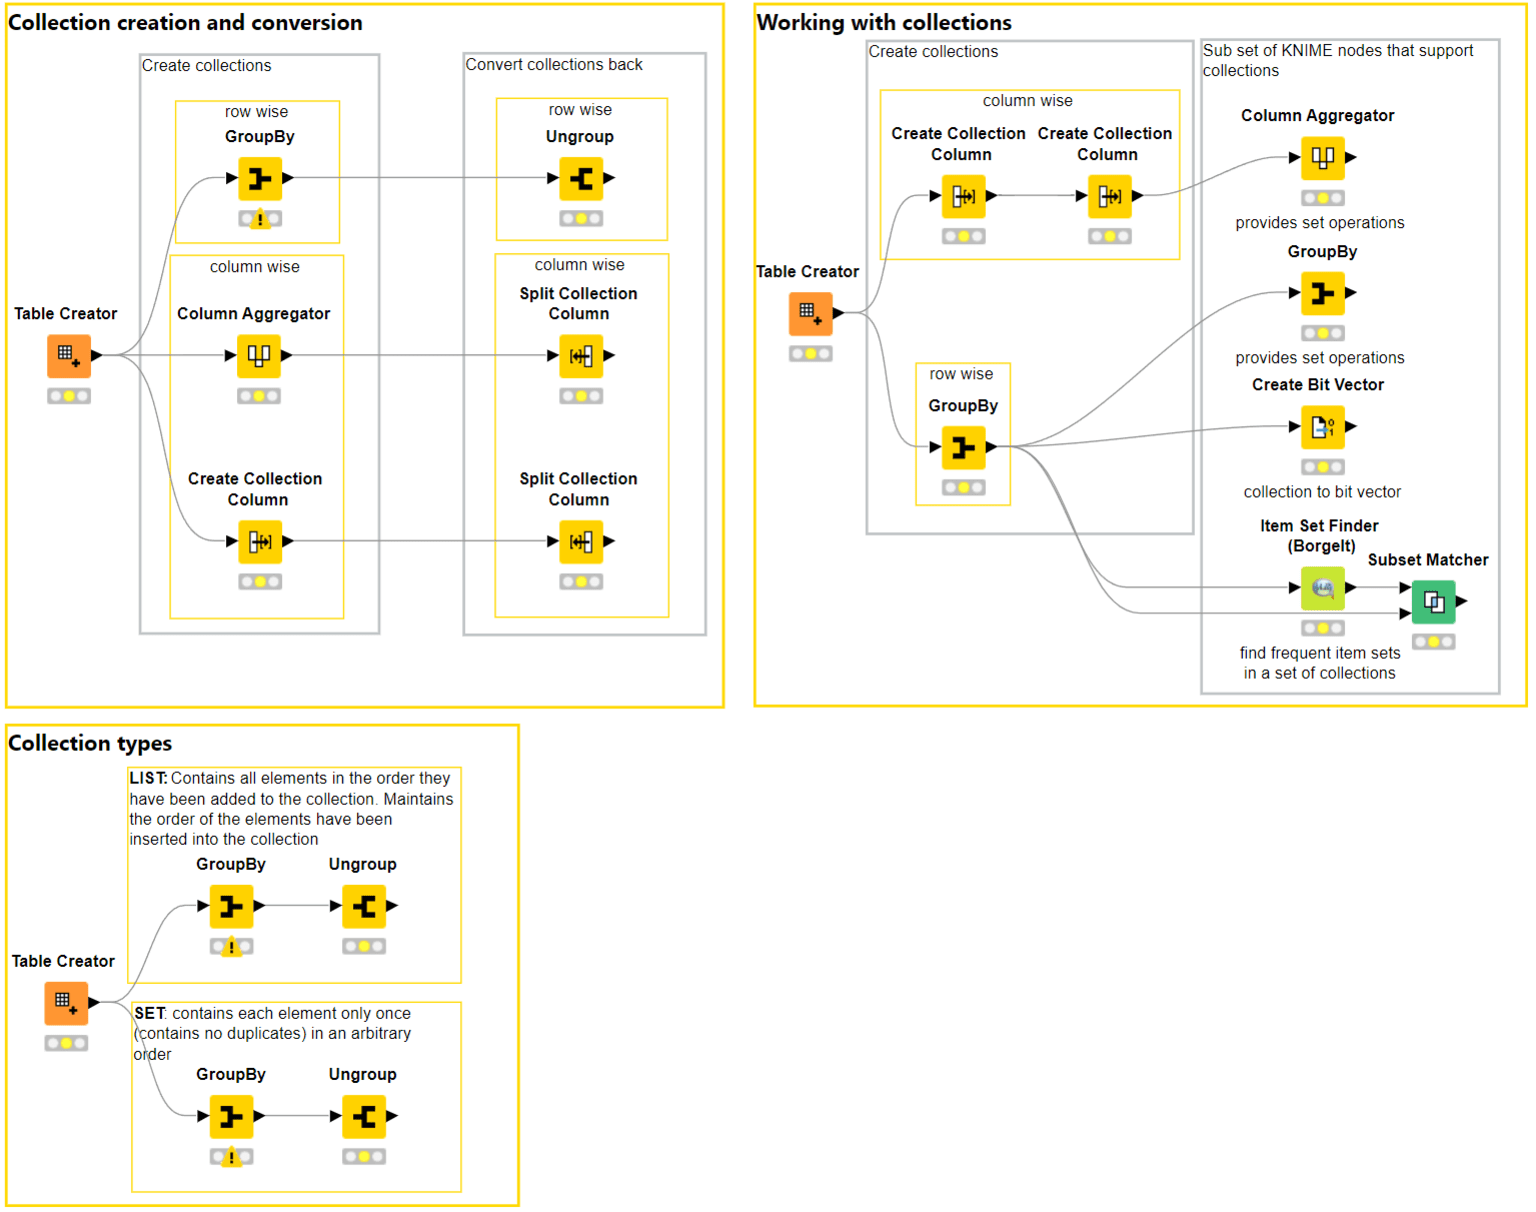Click 'Sub set of KNIME nodes' annotation text
The image size is (1536, 1212).
point(1338,60)
